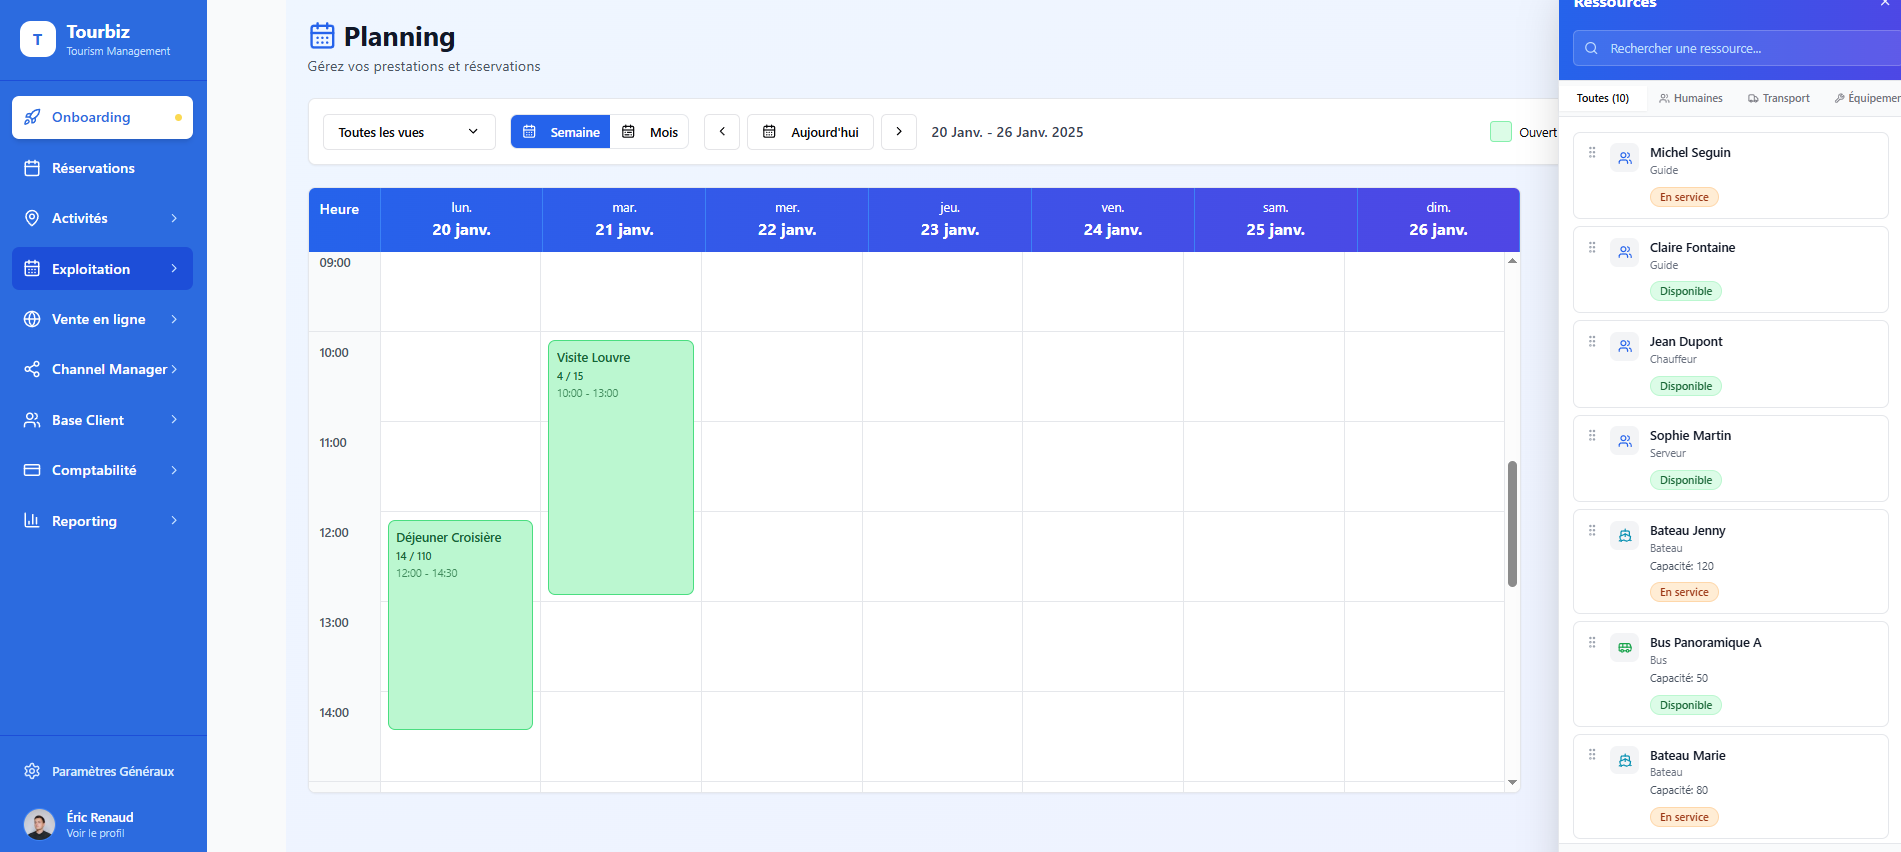Expand the Base Client chevron
1901x852 pixels.
click(174, 420)
